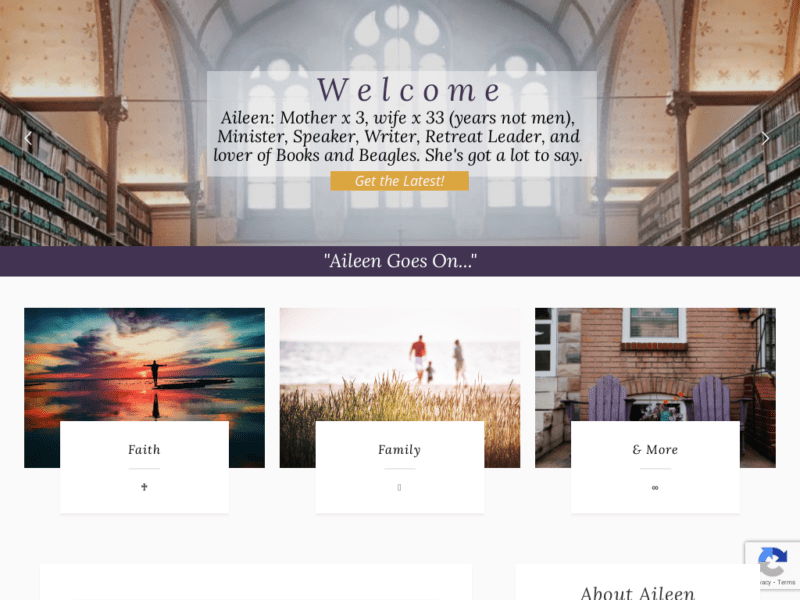Click the Welcome heading on slider
Viewport: 800px width, 600px height.
tap(410, 90)
